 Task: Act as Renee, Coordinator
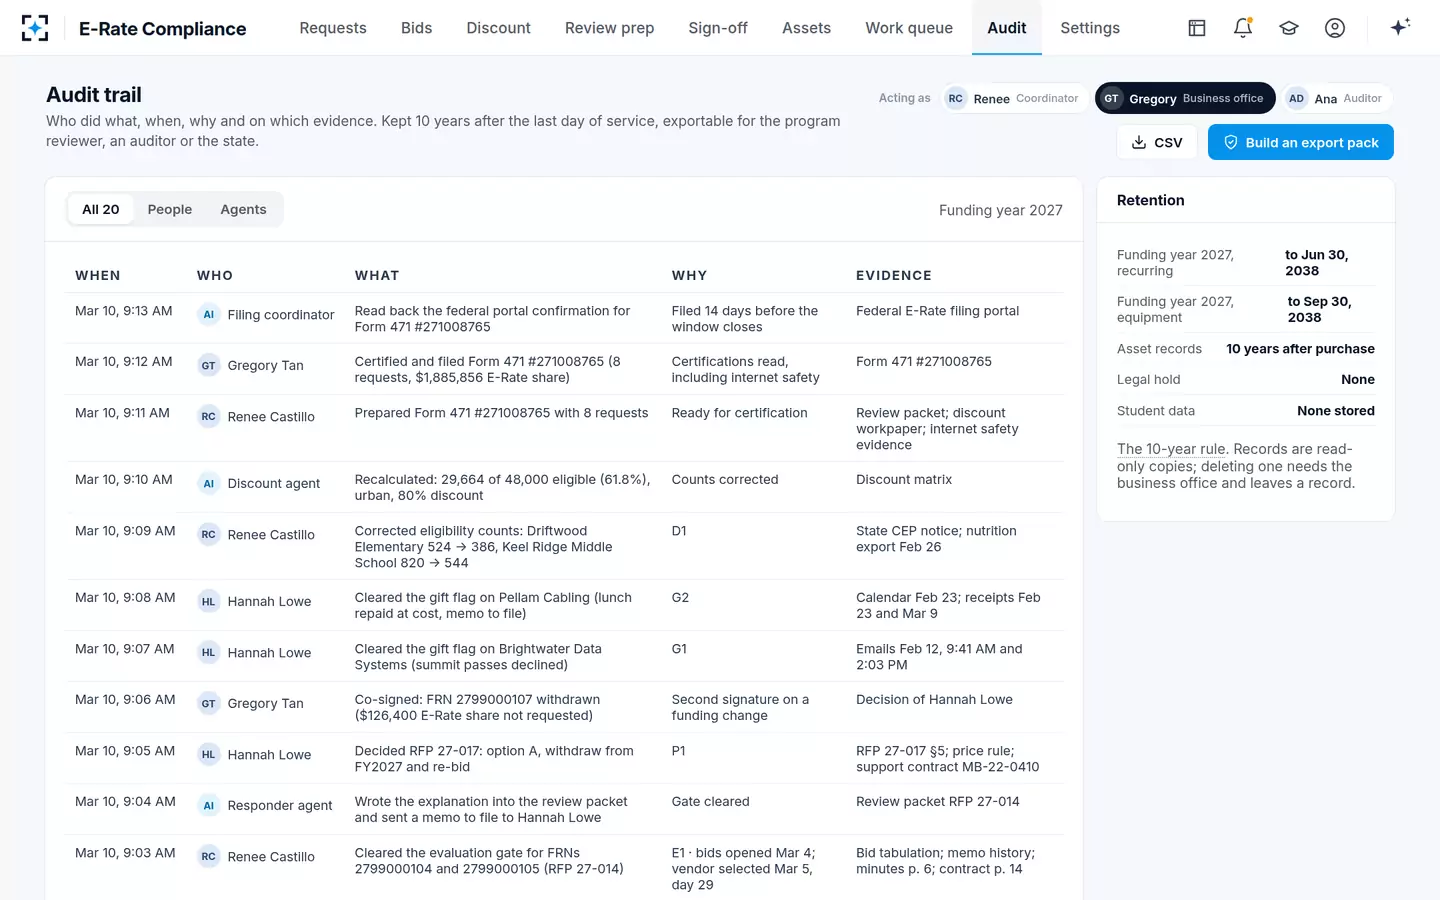coord(1015,98)
